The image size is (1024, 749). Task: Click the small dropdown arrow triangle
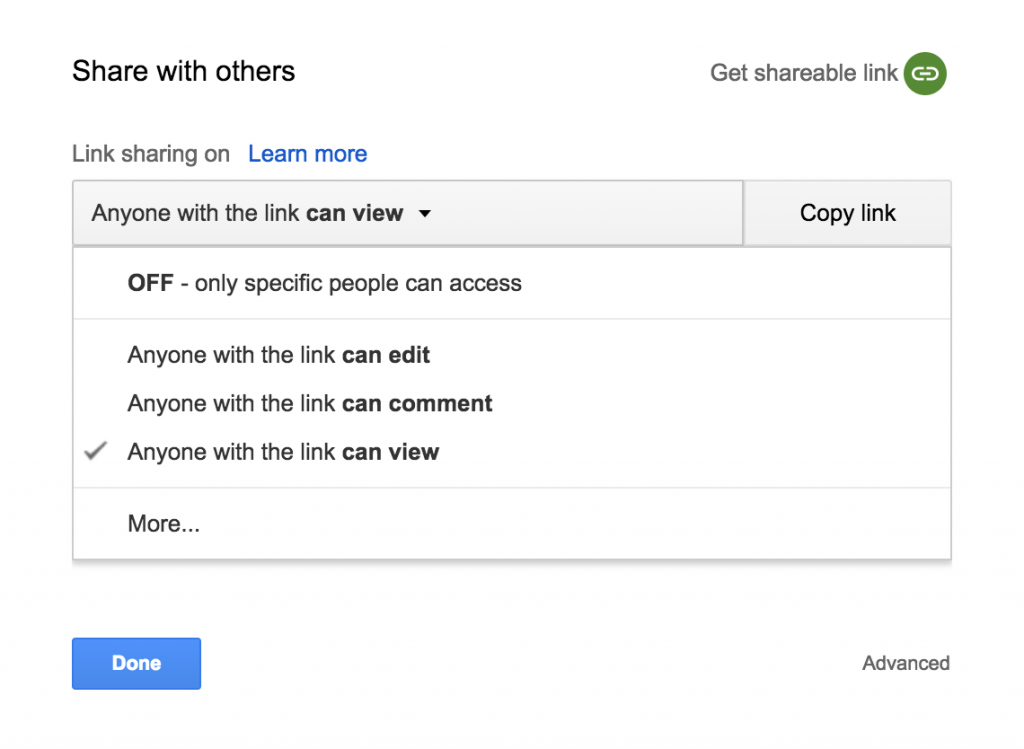point(425,213)
